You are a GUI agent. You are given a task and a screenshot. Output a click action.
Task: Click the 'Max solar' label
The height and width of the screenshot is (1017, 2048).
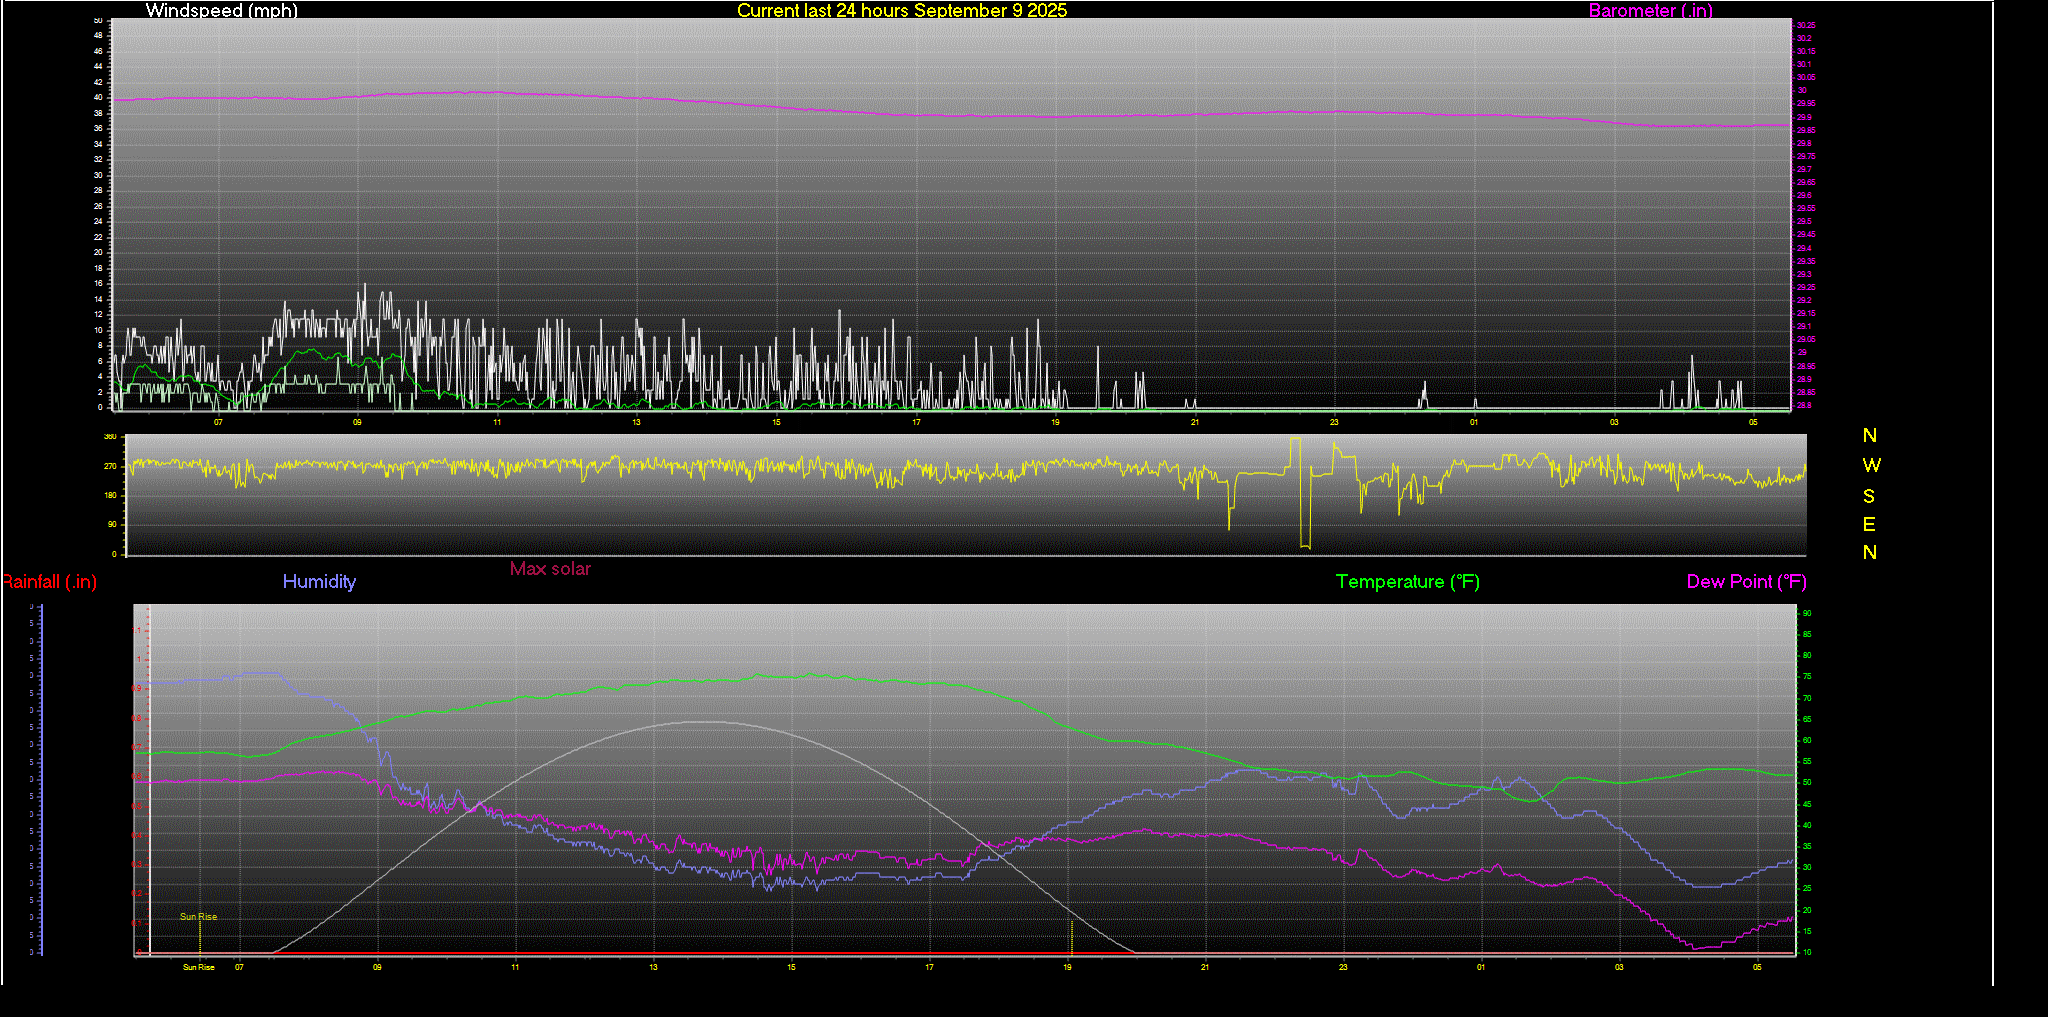[550, 569]
